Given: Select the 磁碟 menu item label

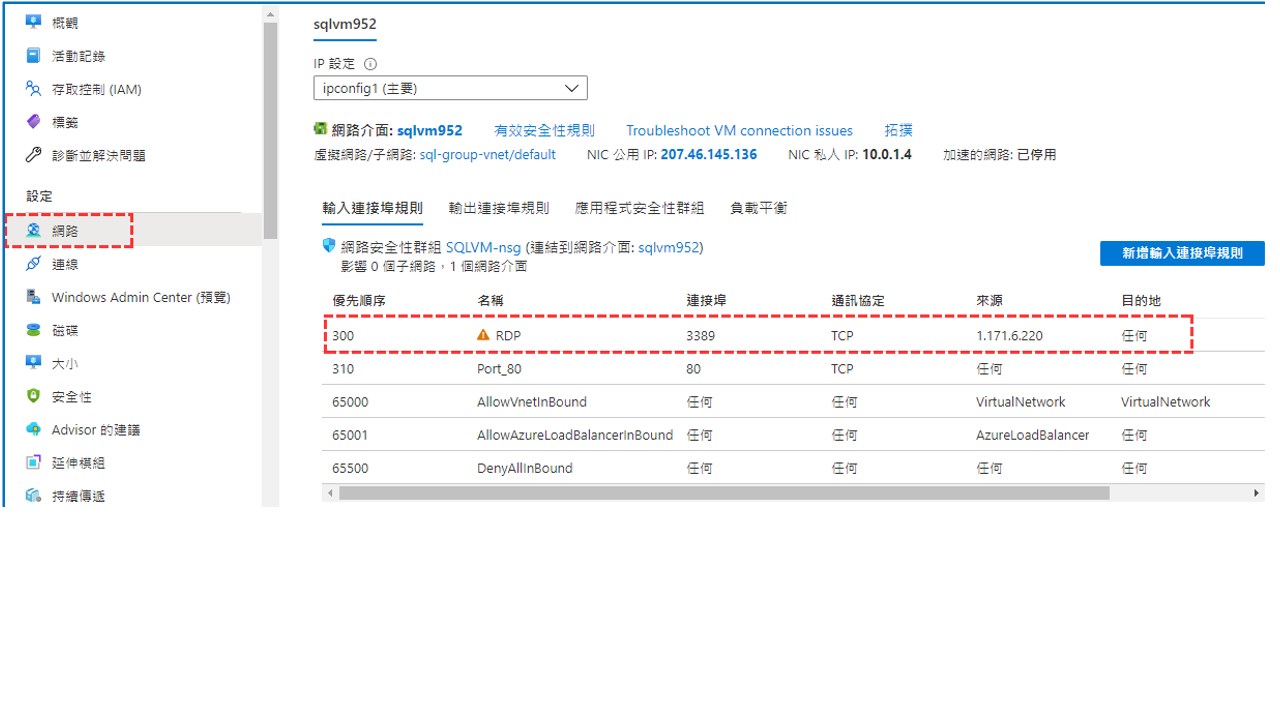Looking at the screenshot, I should (x=65, y=330).
